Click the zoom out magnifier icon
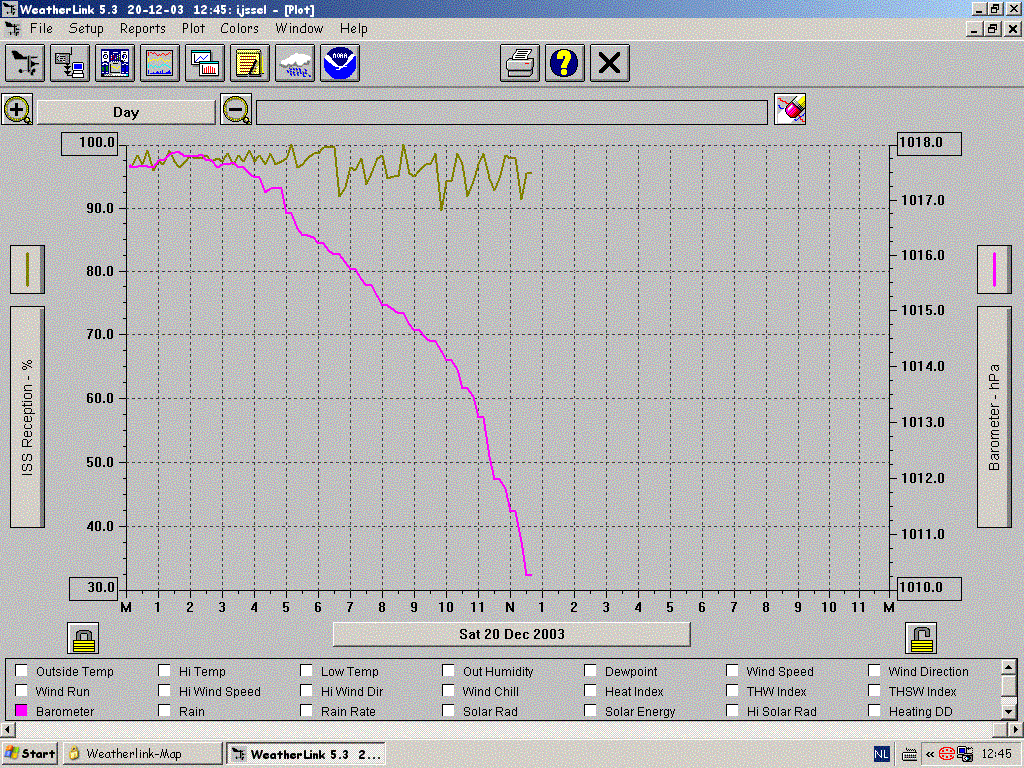Viewport: 1024px width, 768px height. [236, 110]
